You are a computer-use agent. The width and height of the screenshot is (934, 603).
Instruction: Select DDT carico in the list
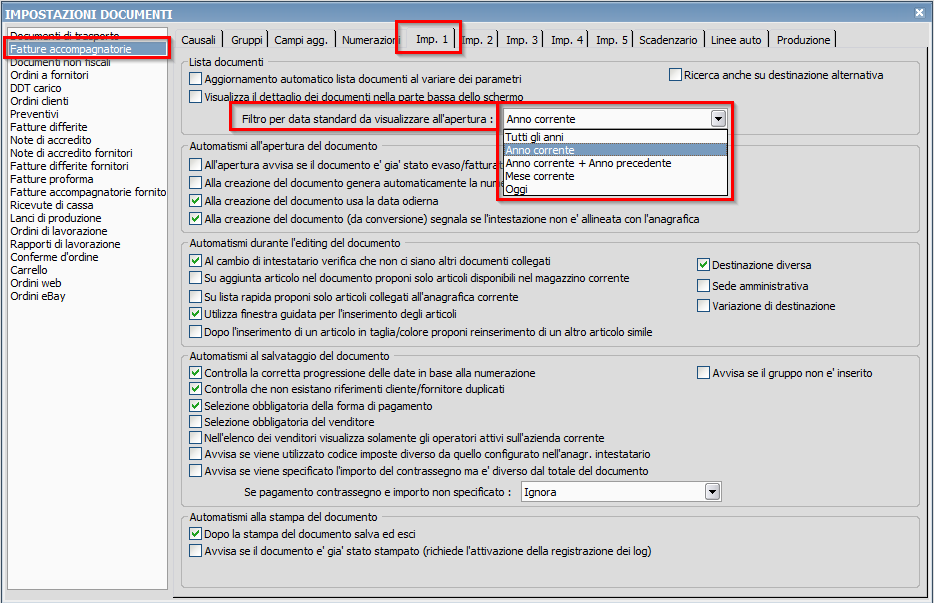click(88, 88)
